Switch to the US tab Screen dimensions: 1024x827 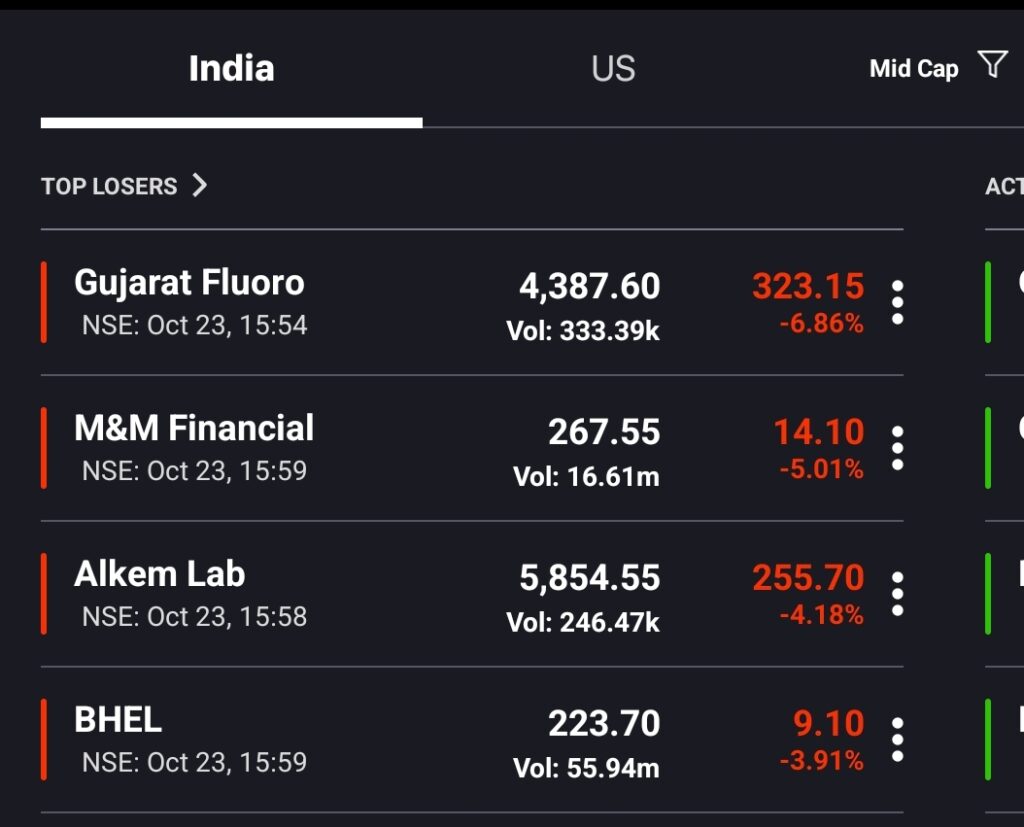[613, 69]
